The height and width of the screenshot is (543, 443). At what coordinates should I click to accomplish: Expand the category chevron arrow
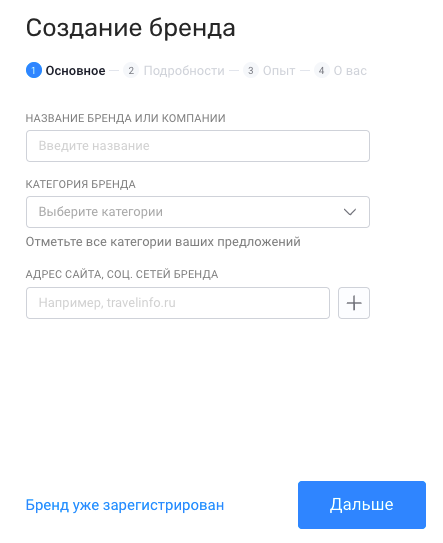click(350, 212)
